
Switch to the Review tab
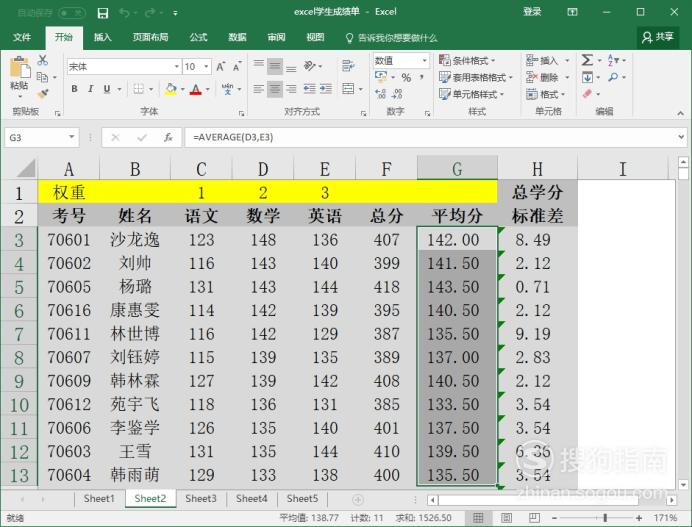(x=276, y=37)
